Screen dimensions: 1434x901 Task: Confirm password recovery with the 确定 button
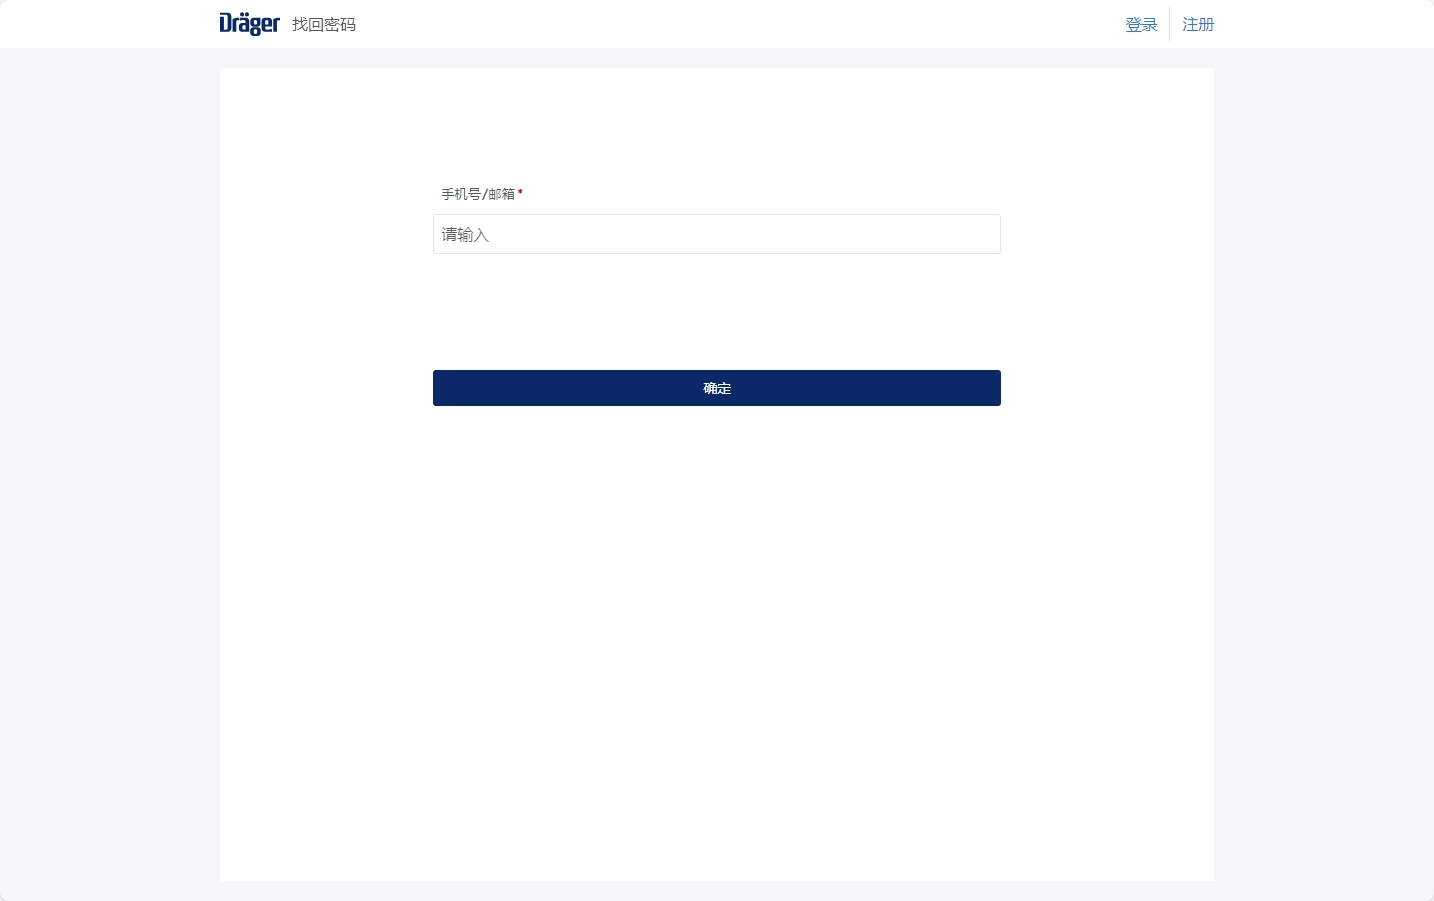[x=716, y=388]
